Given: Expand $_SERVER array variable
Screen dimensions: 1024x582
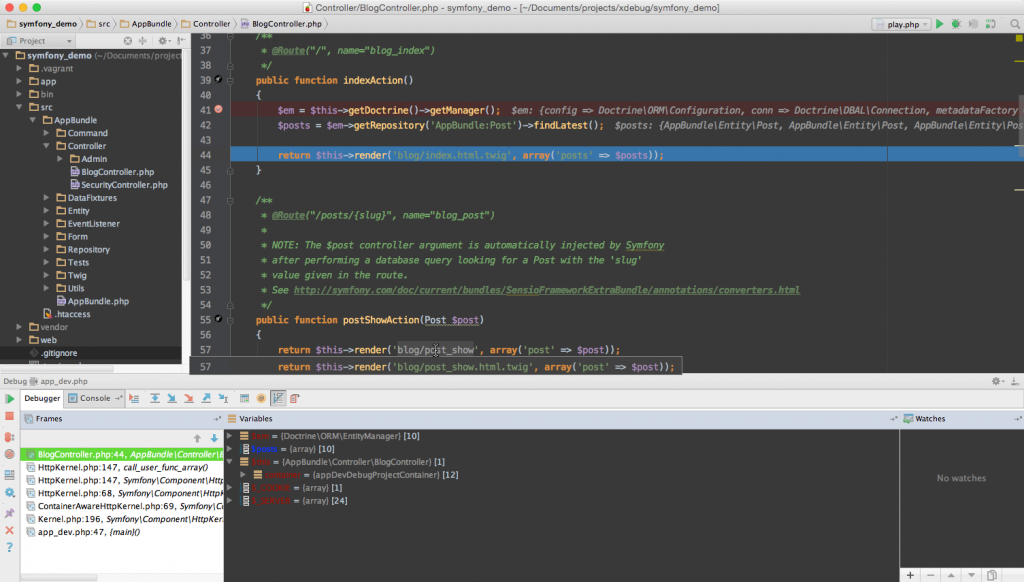Looking at the screenshot, I should (229, 500).
